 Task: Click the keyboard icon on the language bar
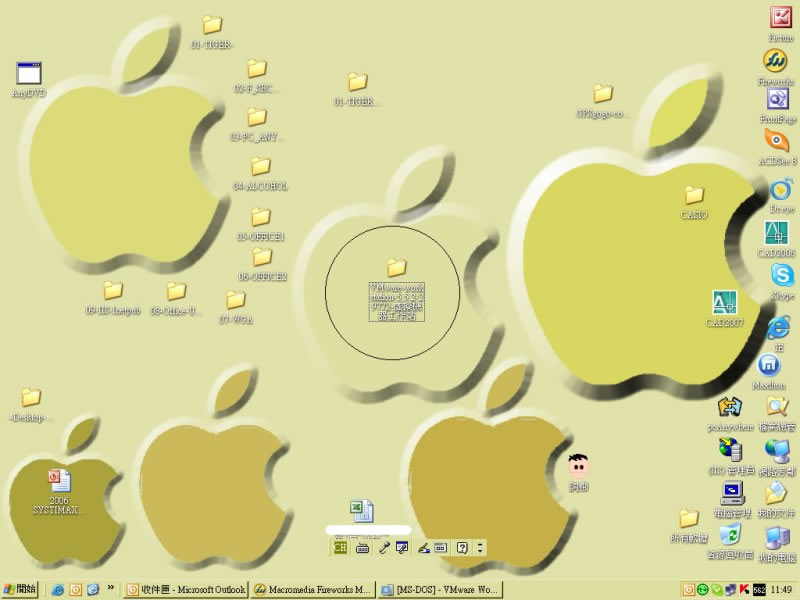point(362,548)
